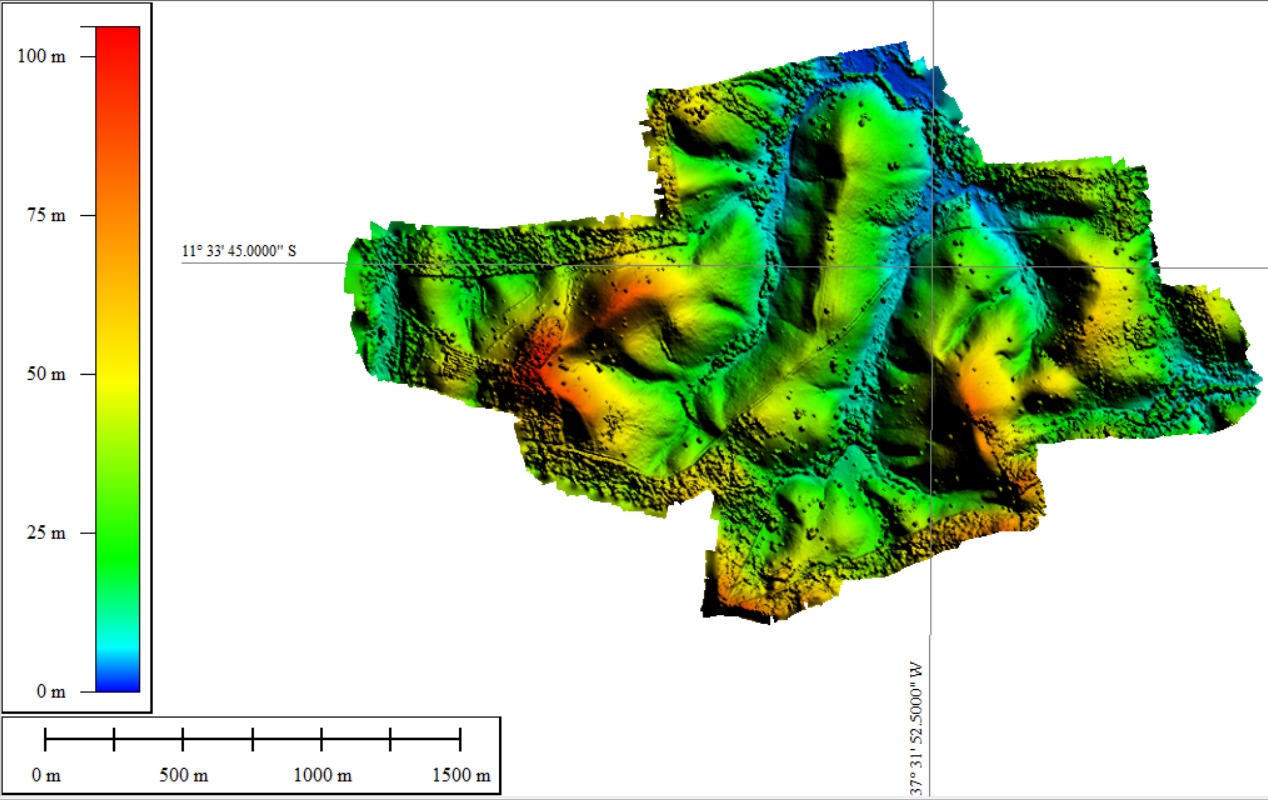Click the "25 m" elevation legend label
Image resolution: width=1268 pixels, height=800 pixels.
tap(46, 533)
